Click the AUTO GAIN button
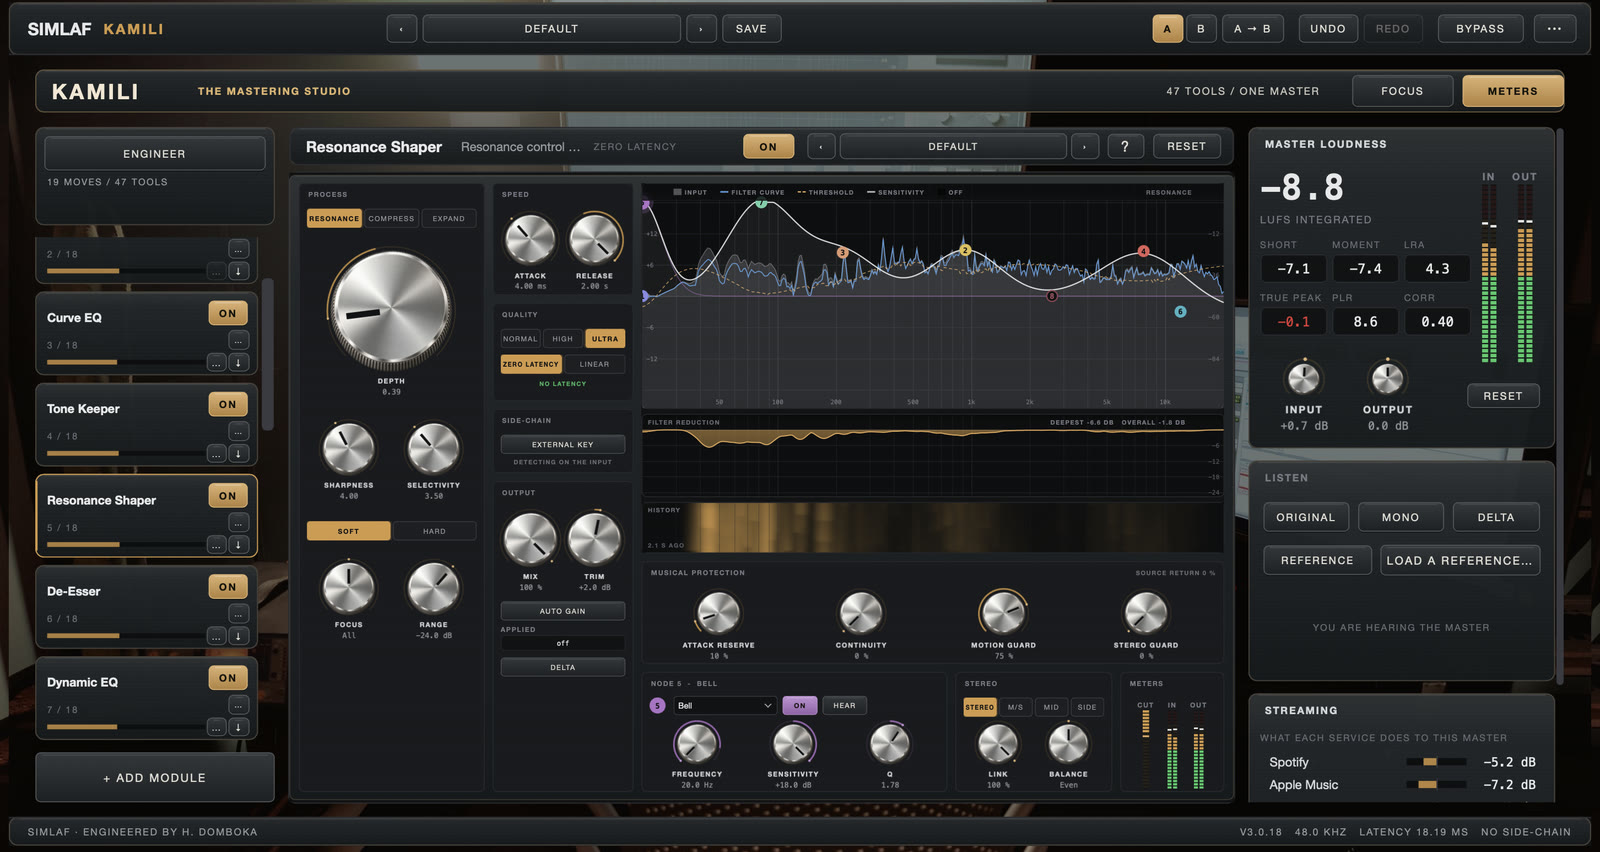The width and height of the screenshot is (1600, 852). (563, 611)
